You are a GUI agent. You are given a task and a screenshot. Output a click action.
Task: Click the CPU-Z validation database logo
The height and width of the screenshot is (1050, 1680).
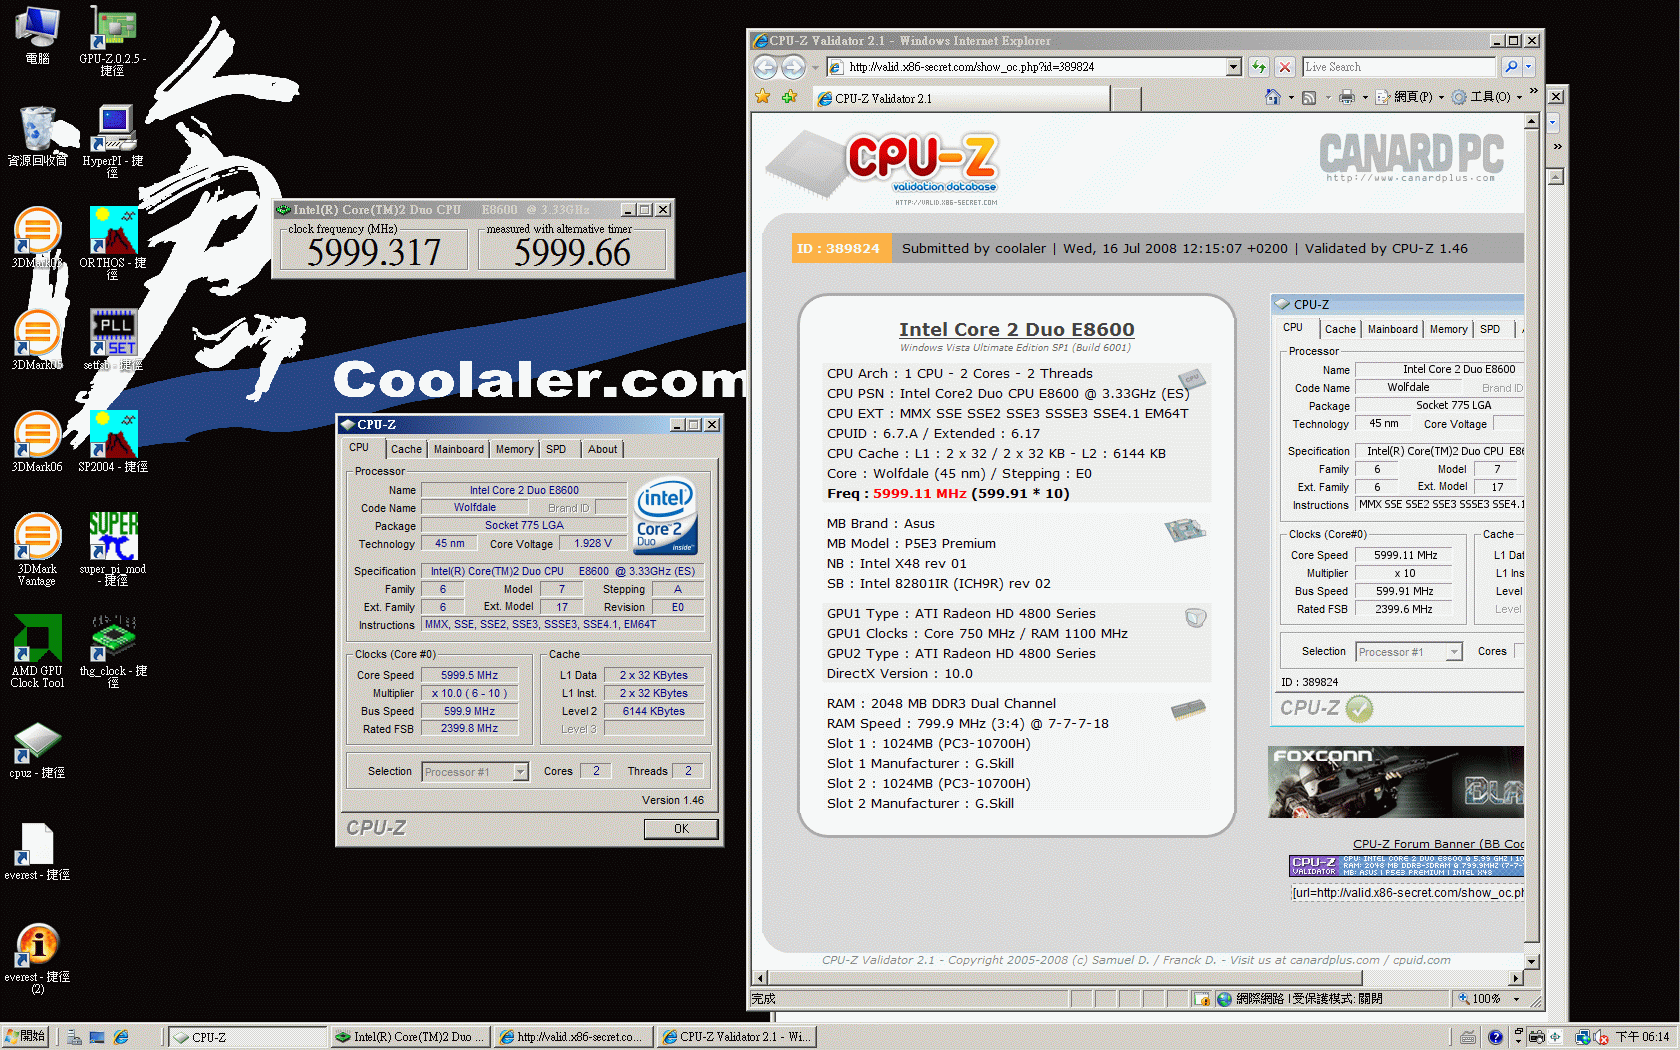point(885,168)
